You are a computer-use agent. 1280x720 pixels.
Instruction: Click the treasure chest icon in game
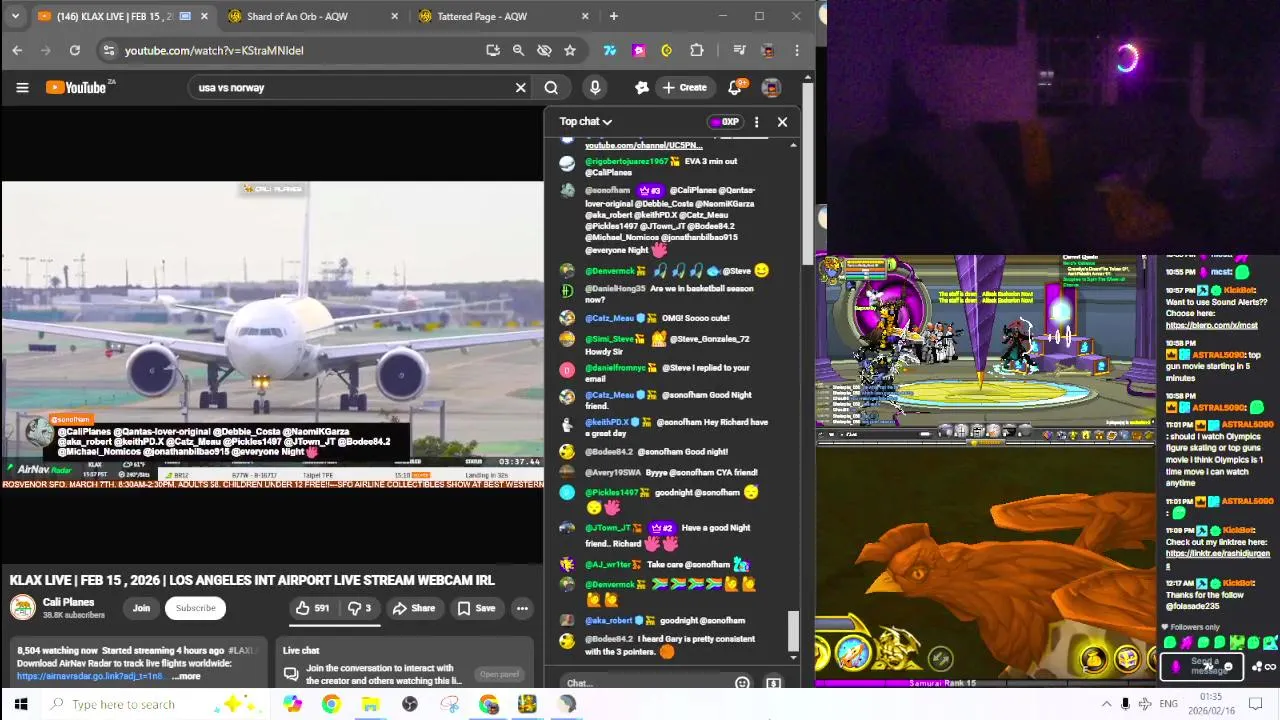[x=1126, y=658]
